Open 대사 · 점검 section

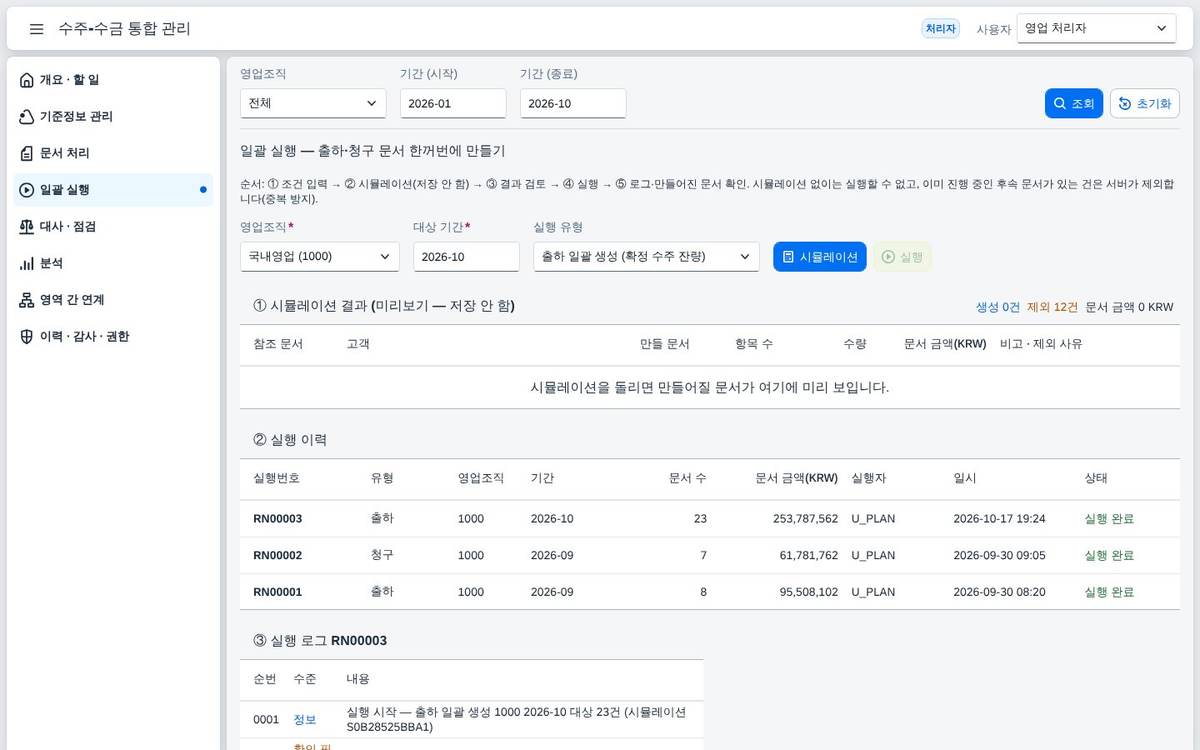pos(113,227)
